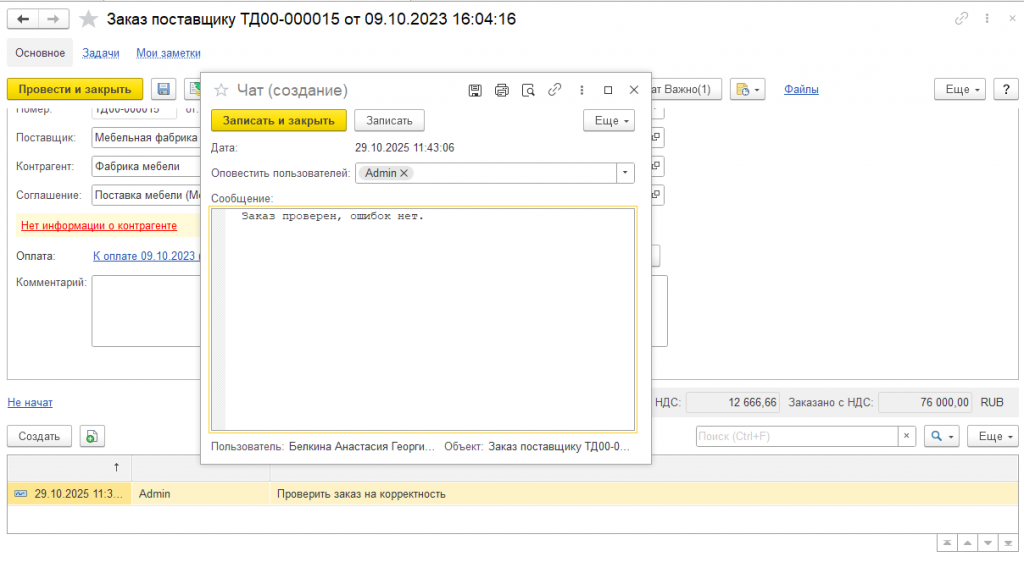Image resolution: width=1024 pixels, height=562 pixels.
Task: Click the Важно(1) chat button
Action: click(x=686, y=89)
